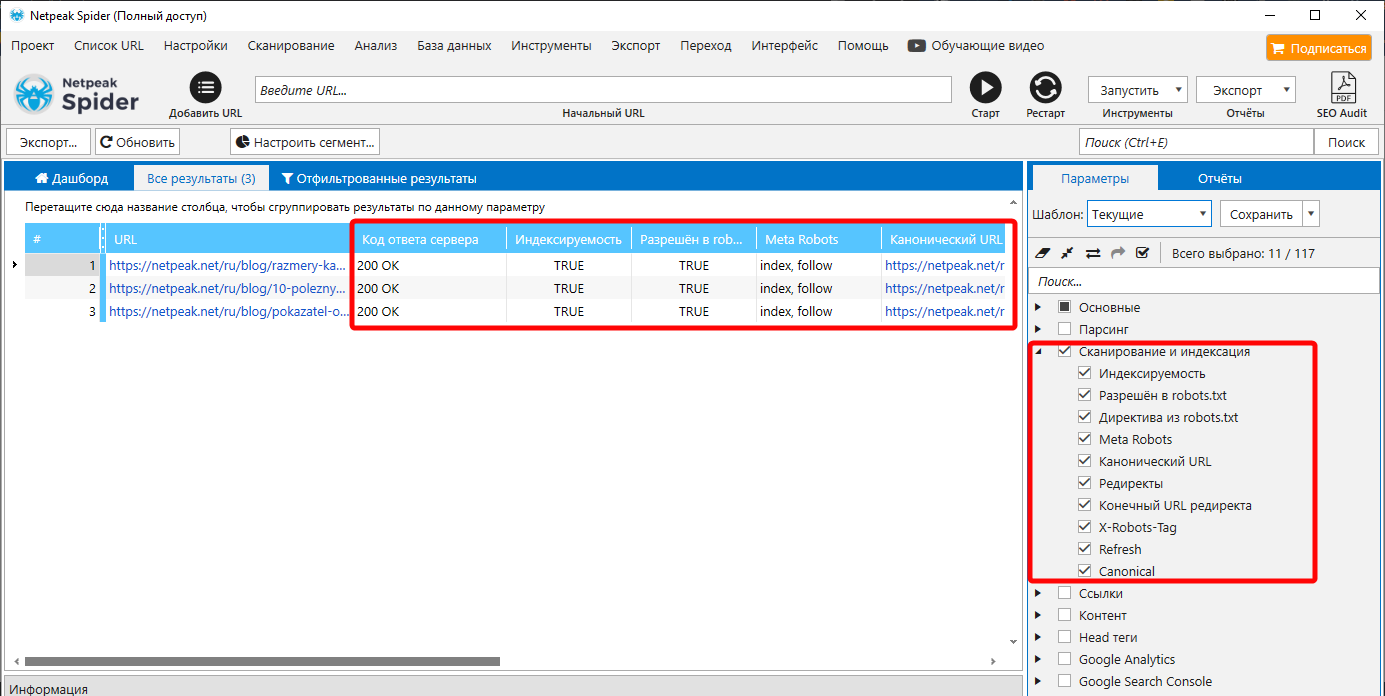Enable the Google Analytics group checkbox

coord(1065,659)
